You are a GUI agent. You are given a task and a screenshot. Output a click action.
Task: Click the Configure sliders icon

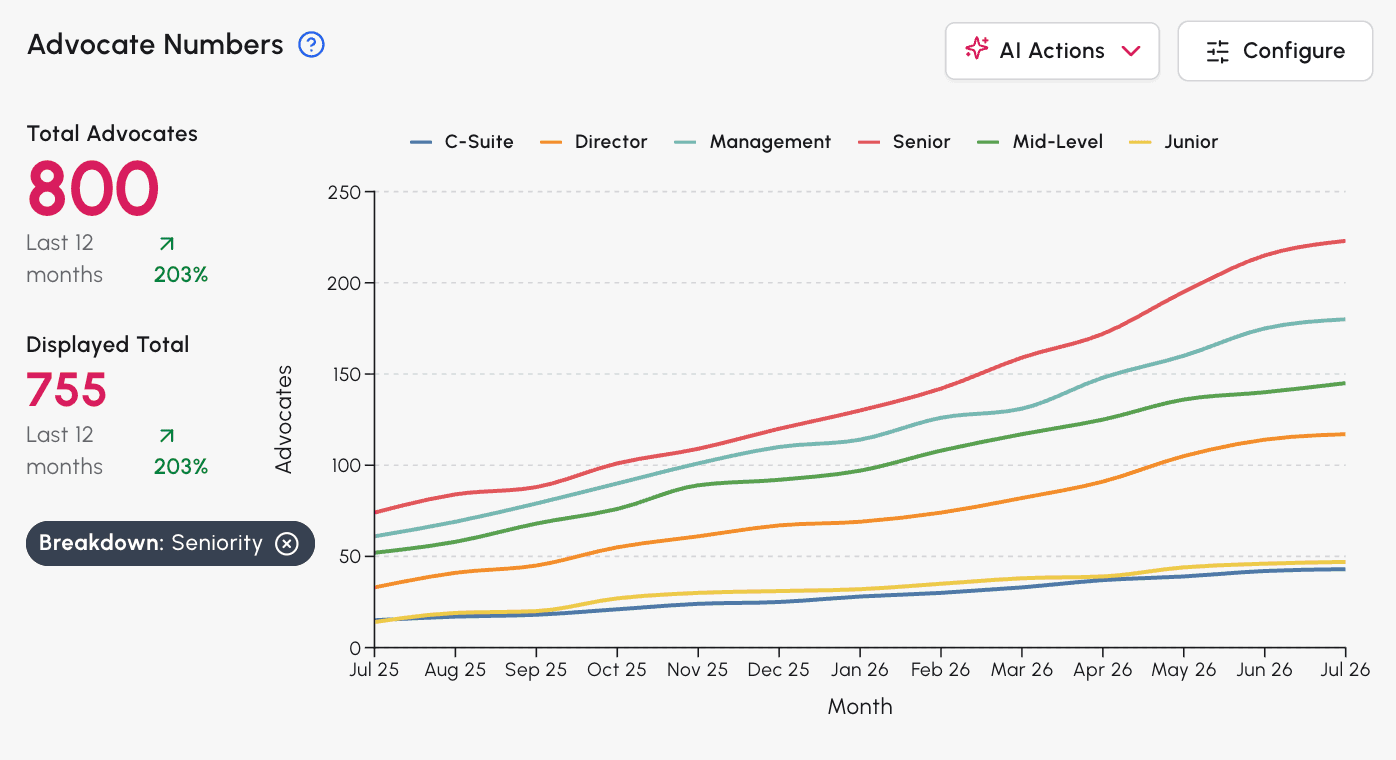pos(1218,51)
